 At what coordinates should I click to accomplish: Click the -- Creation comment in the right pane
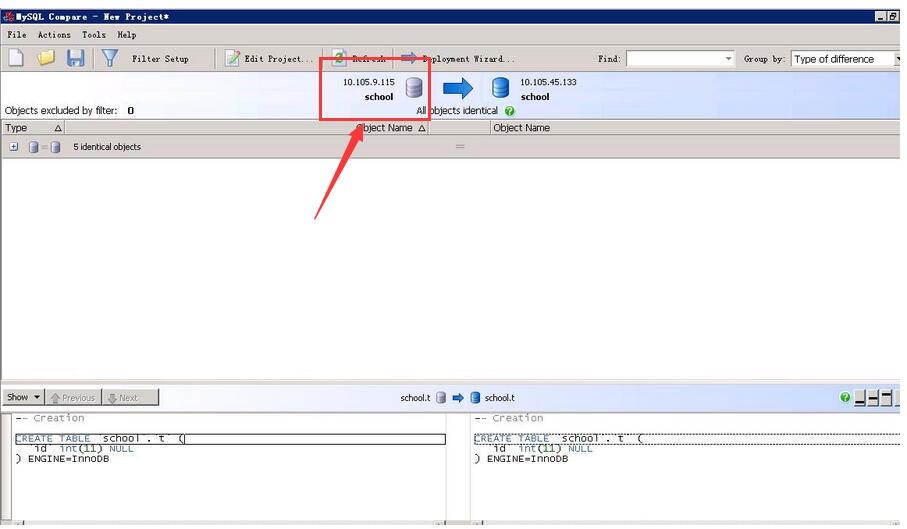pos(509,418)
